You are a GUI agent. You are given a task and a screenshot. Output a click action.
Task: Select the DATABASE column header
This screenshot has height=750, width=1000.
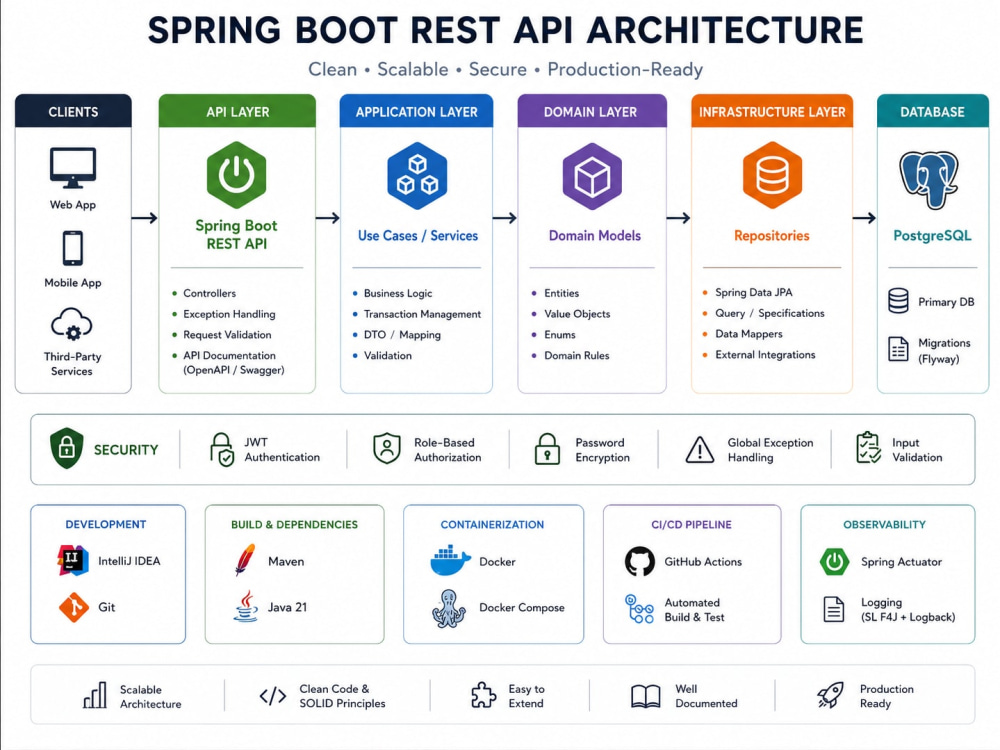[932, 112]
